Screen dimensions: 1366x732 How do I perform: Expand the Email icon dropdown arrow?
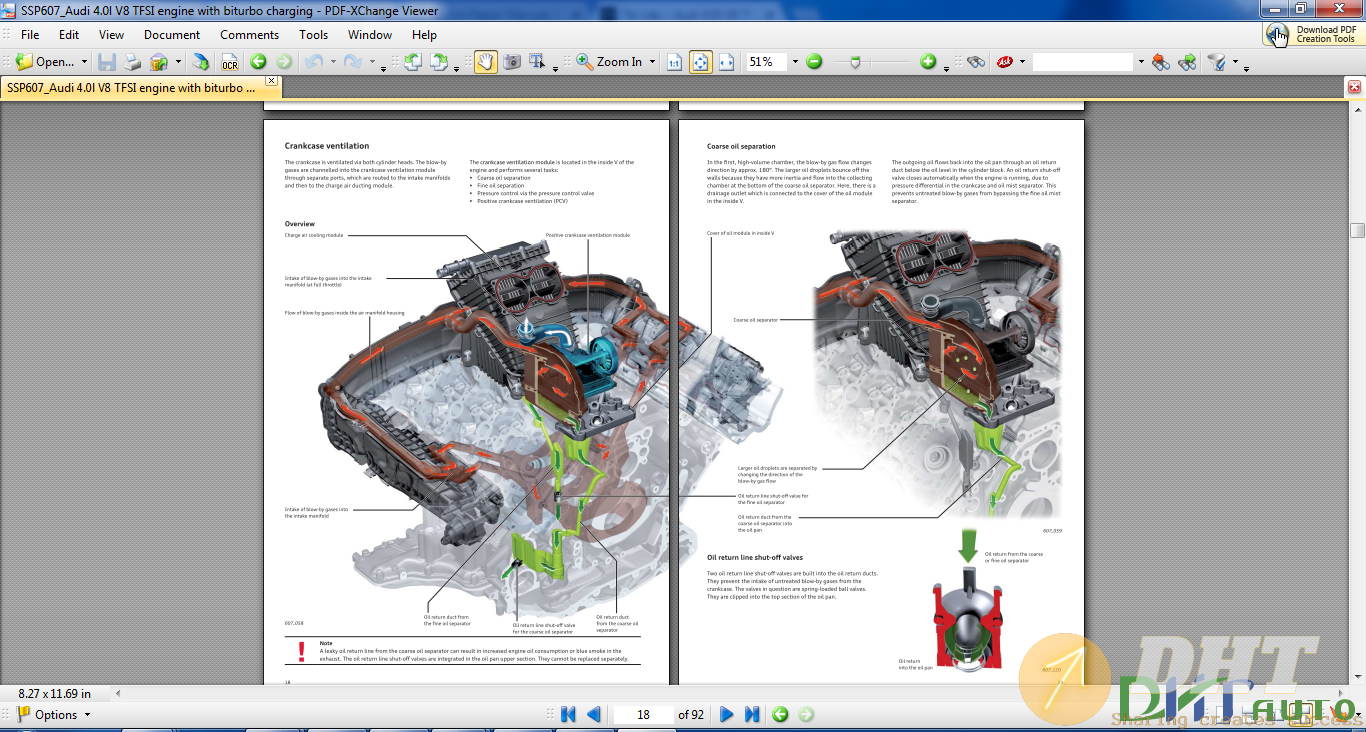coord(178,62)
